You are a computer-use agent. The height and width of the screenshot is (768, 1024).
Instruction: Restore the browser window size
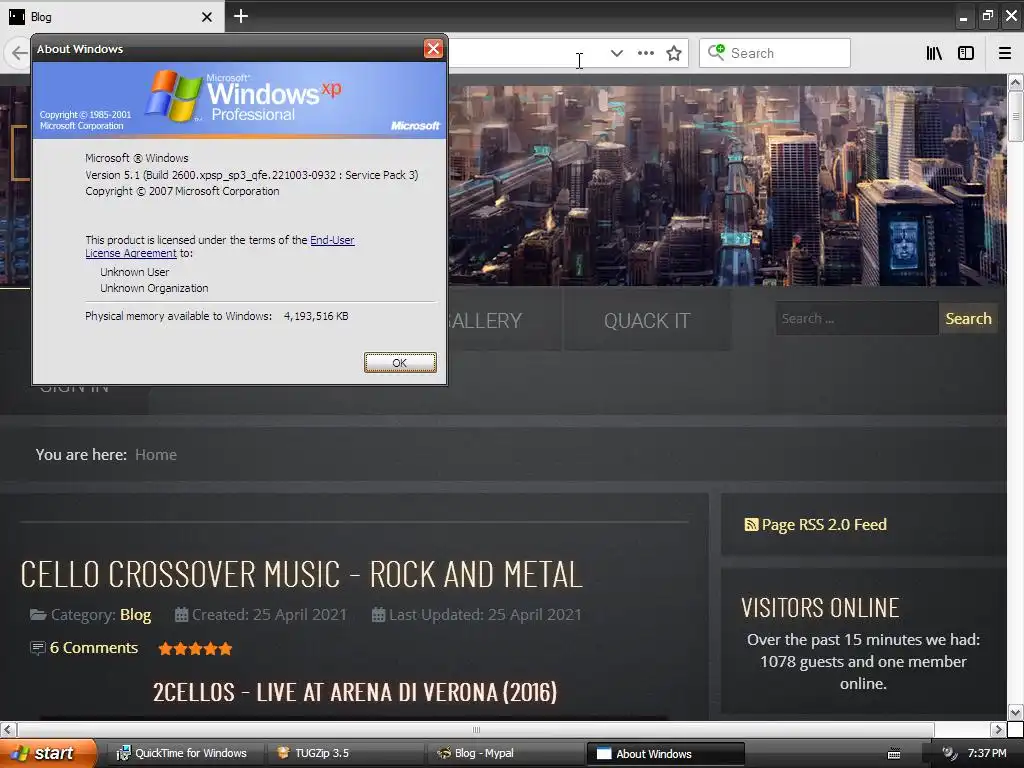tap(987, 16)
